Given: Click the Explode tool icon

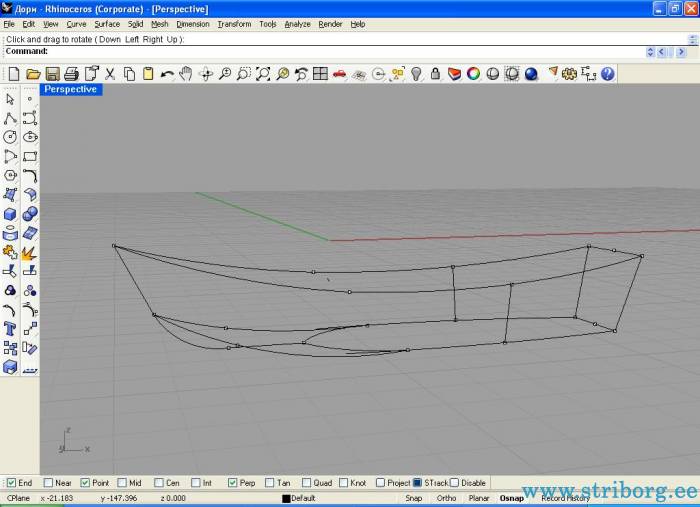Looking at the screenshot, I should (x=29, y=252).
